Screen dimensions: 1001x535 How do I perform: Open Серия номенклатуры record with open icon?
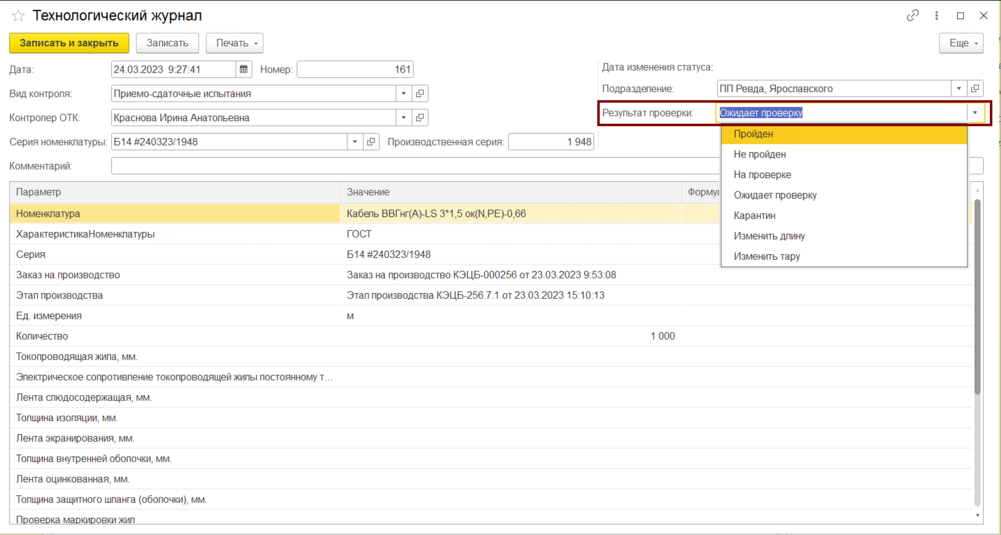371,142
